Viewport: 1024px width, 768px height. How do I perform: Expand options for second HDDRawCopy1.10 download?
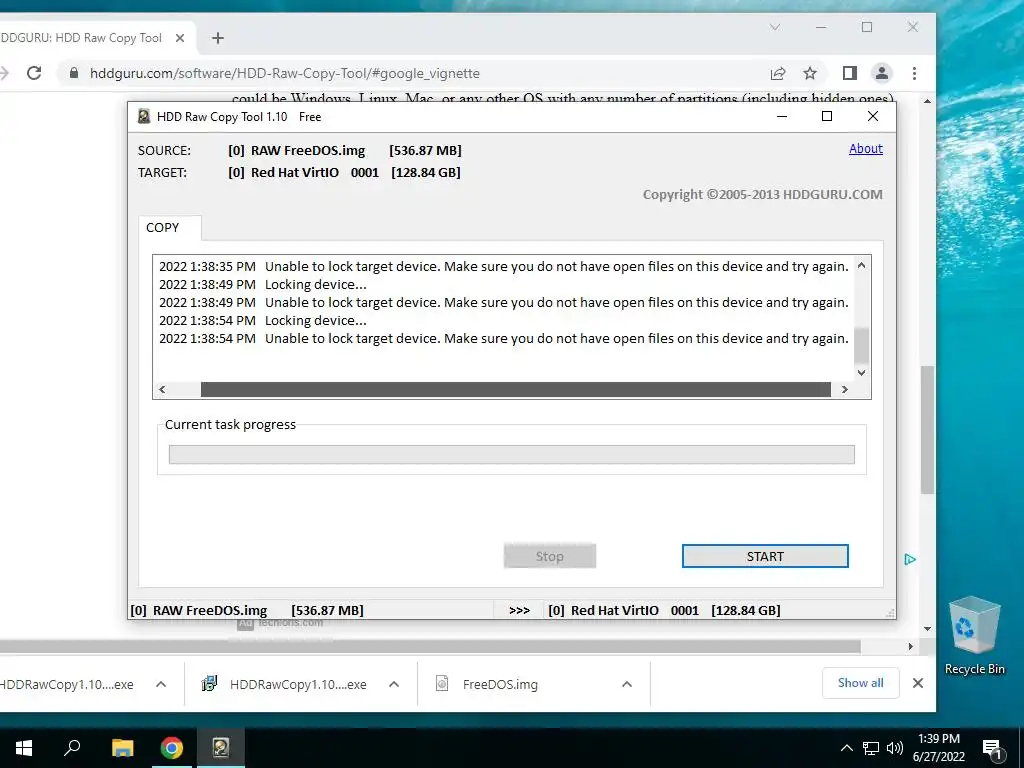394,684
